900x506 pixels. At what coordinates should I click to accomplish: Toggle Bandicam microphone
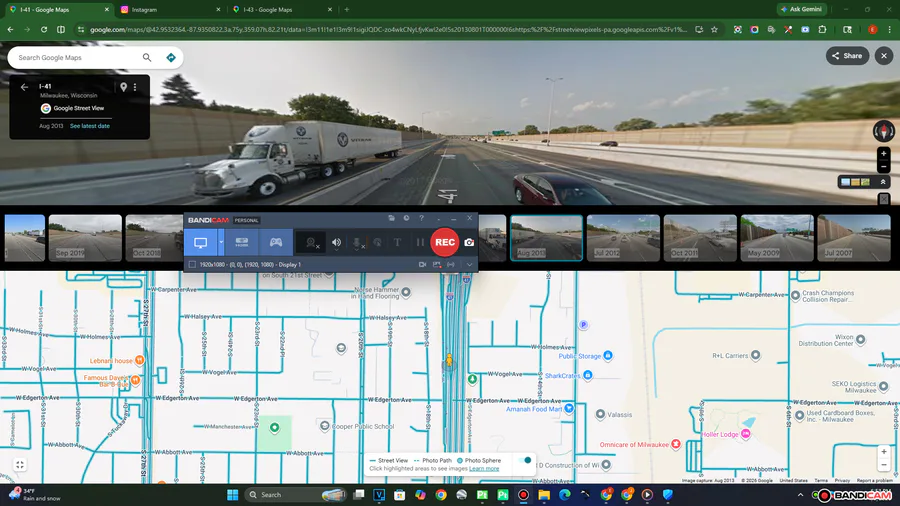356,243
